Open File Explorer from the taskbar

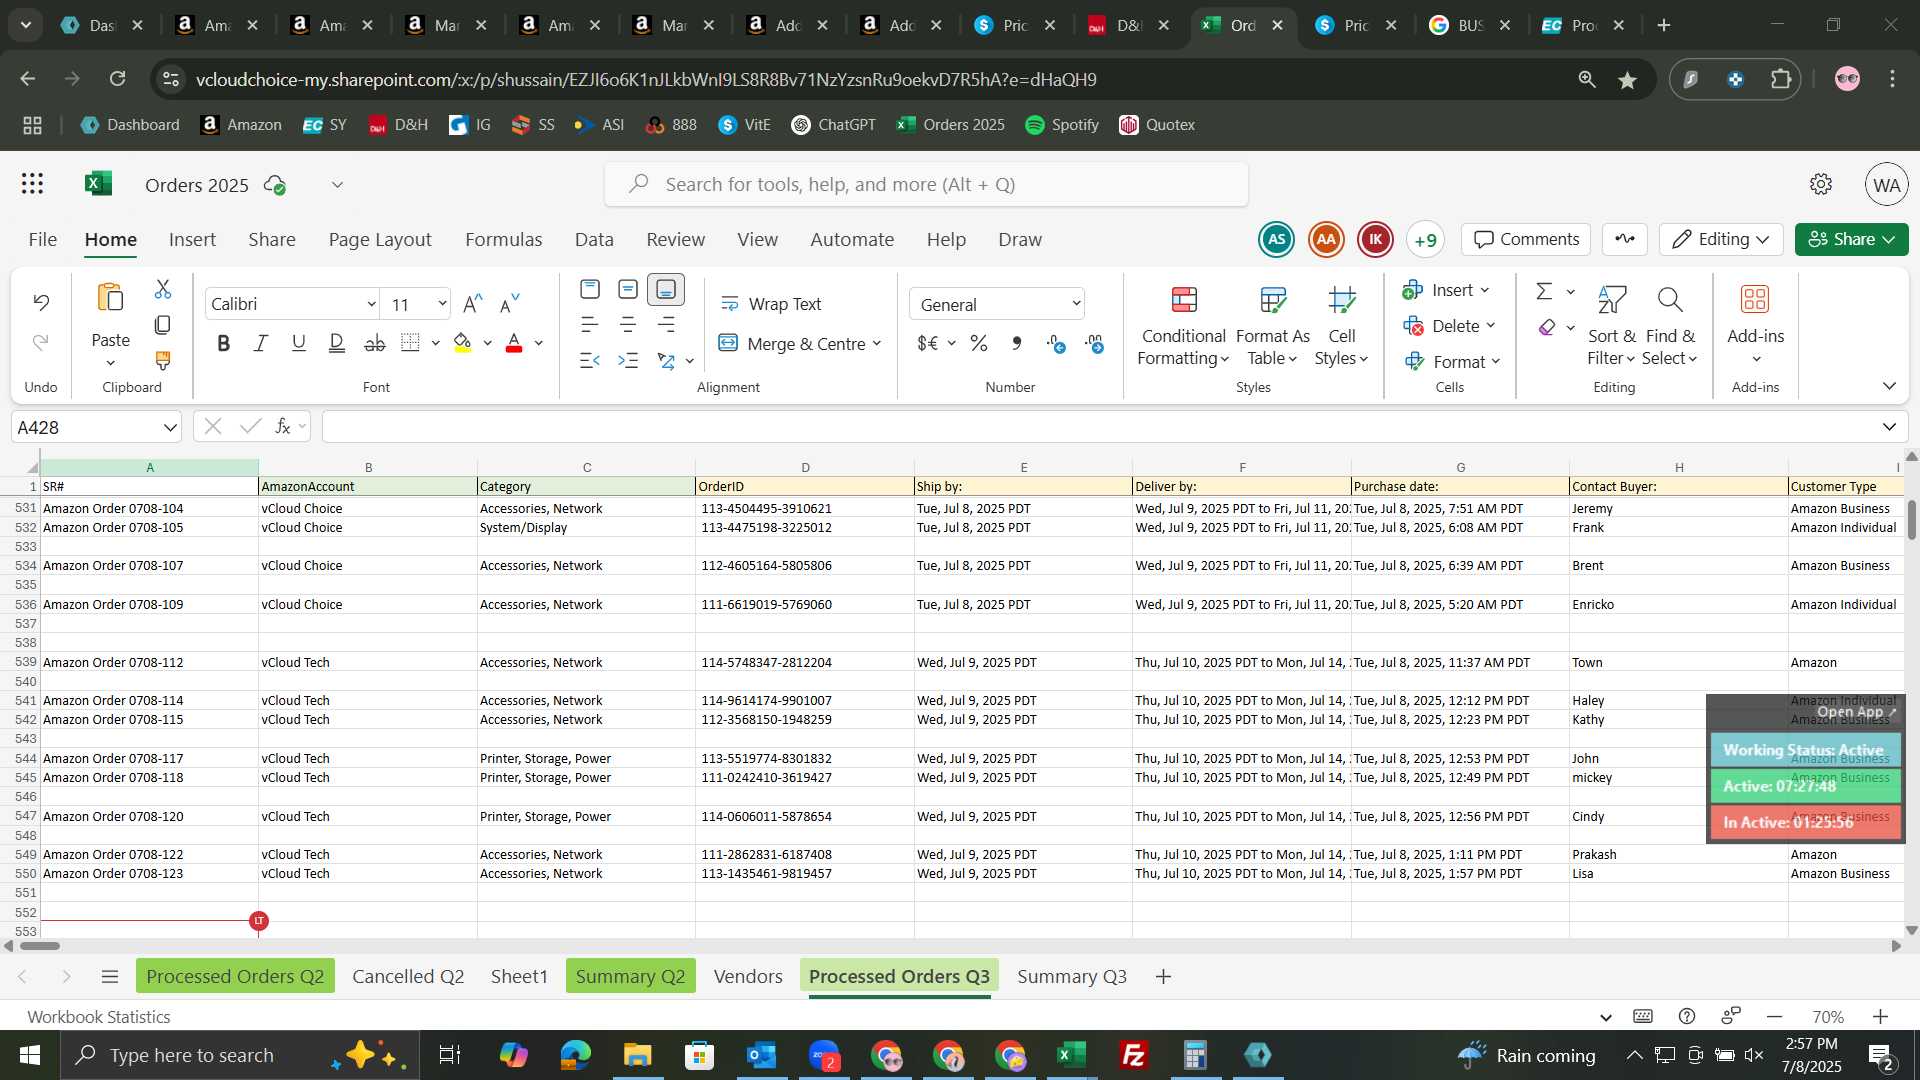pos(637,1055)
